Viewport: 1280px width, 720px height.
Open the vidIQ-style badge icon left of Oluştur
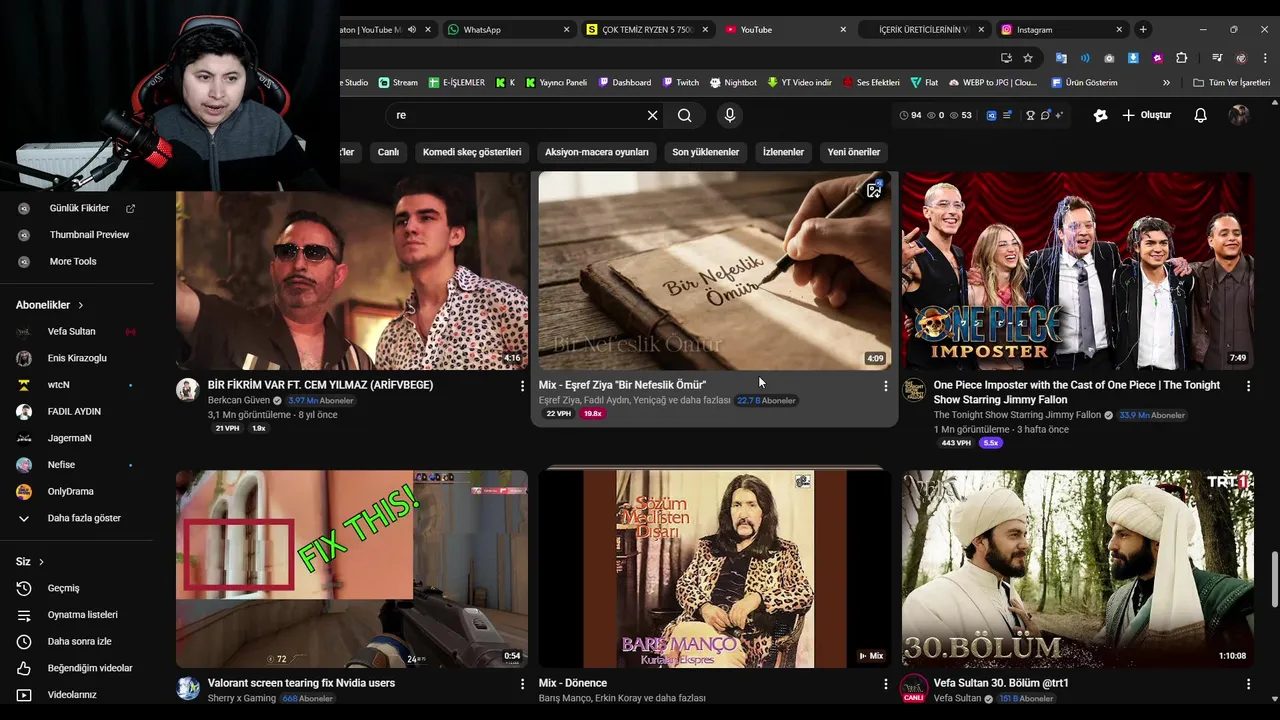pos(1100,115)
